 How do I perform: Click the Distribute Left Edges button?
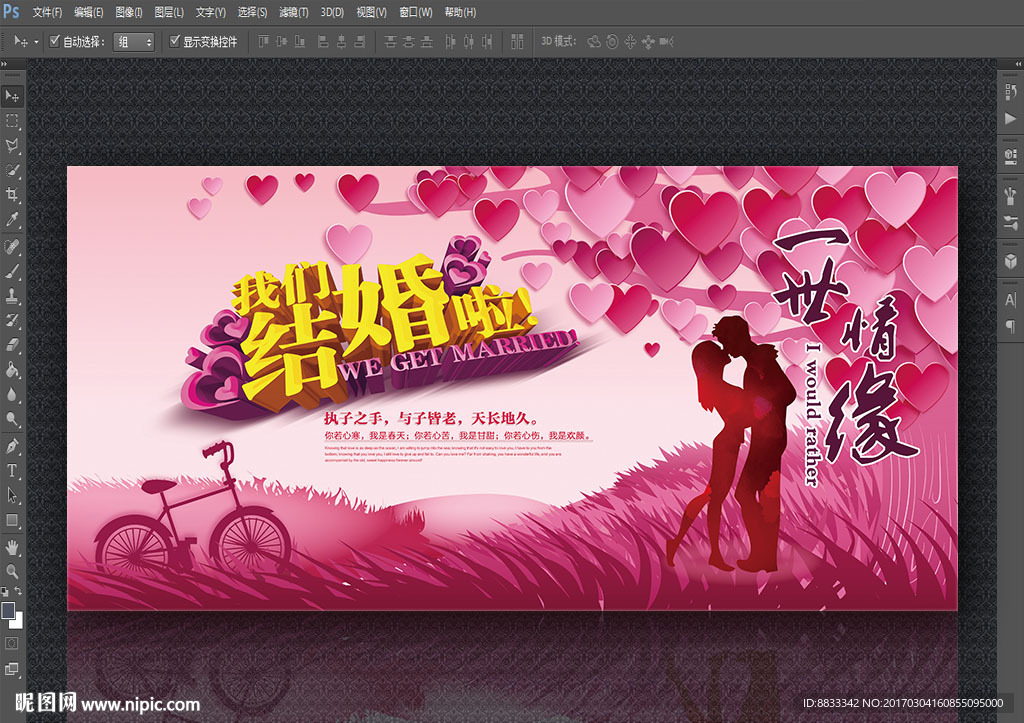451,42
